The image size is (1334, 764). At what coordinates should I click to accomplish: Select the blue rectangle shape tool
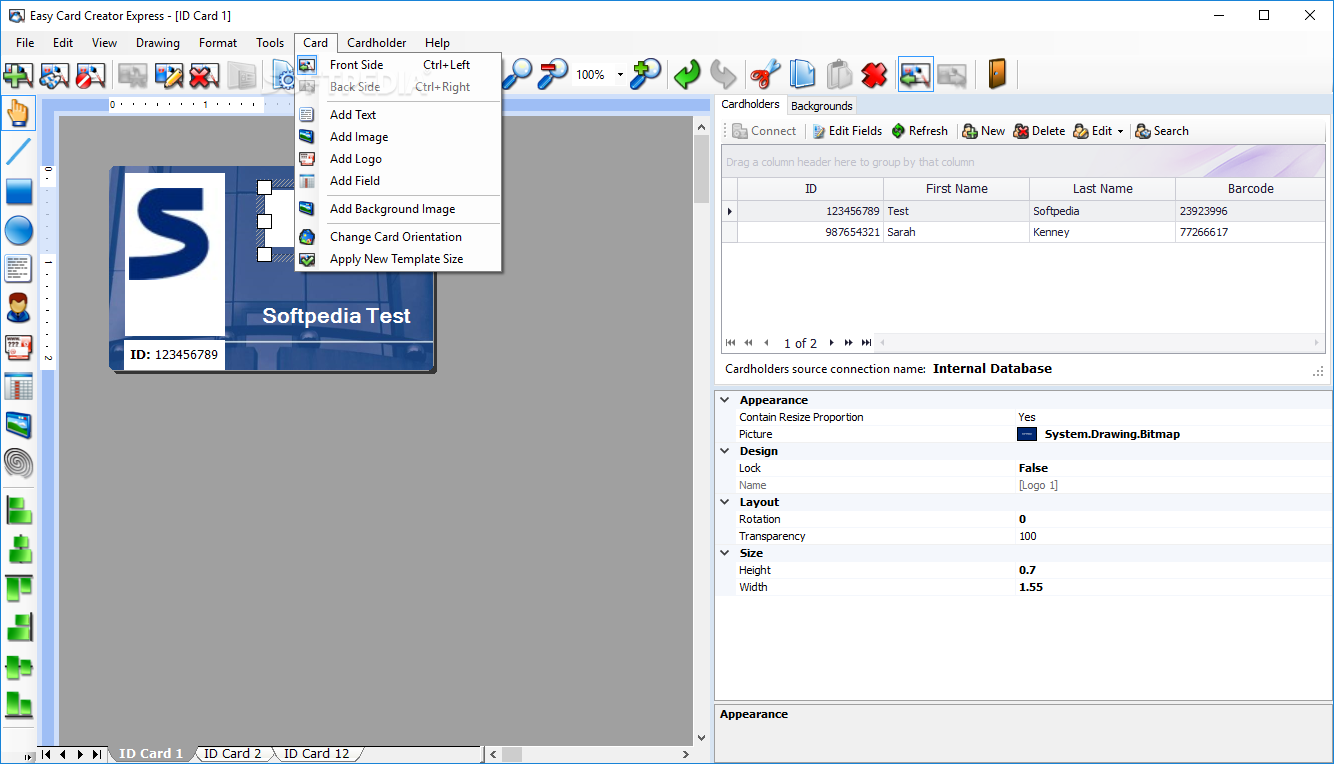click(18, 191)
